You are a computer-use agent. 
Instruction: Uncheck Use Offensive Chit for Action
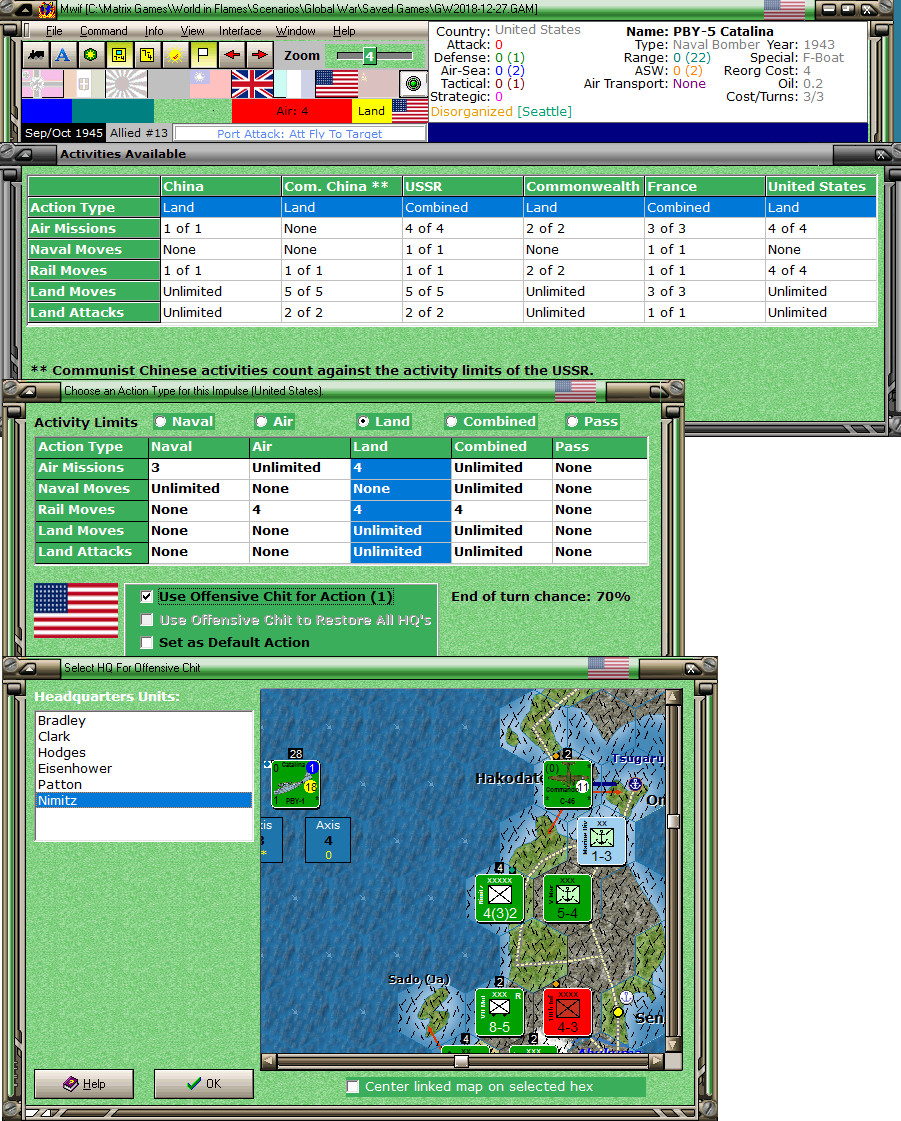(147, 596)
